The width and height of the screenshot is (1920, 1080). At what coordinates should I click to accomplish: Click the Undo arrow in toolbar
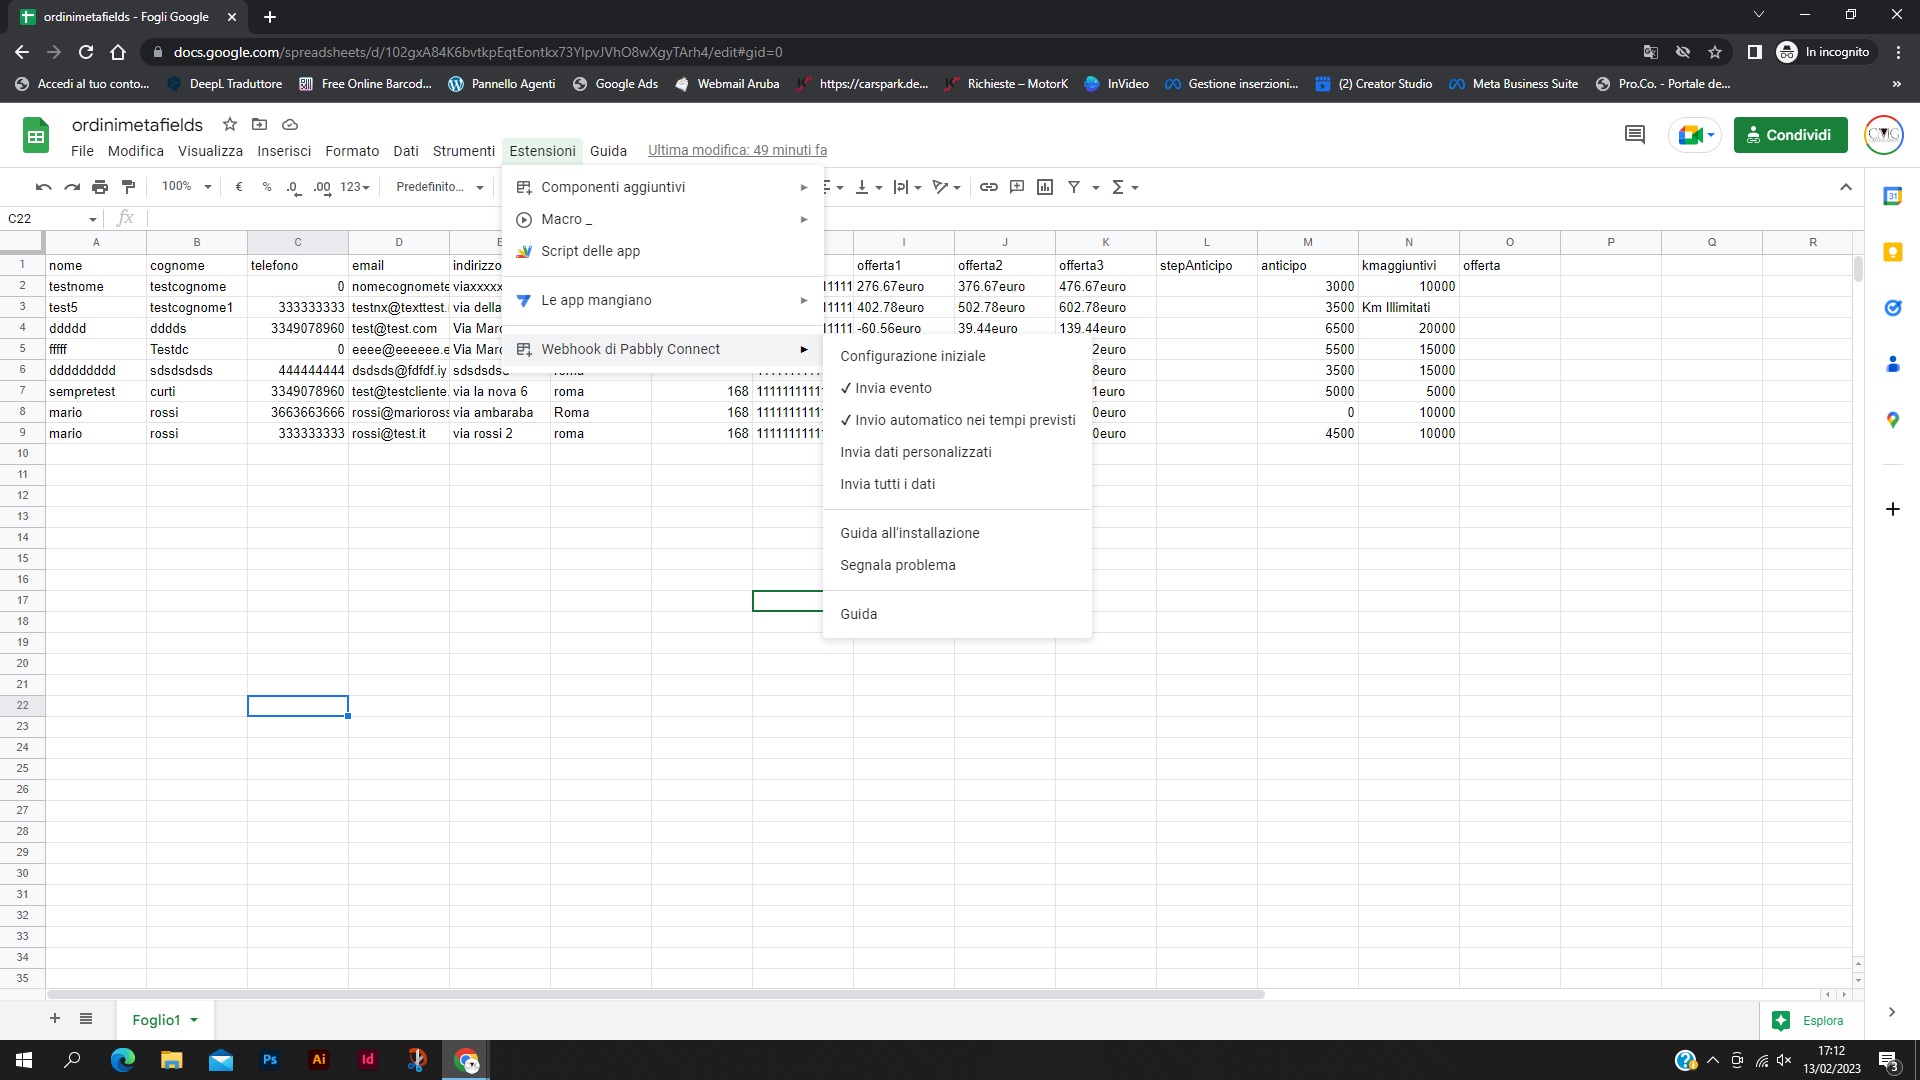coord(43,187)
